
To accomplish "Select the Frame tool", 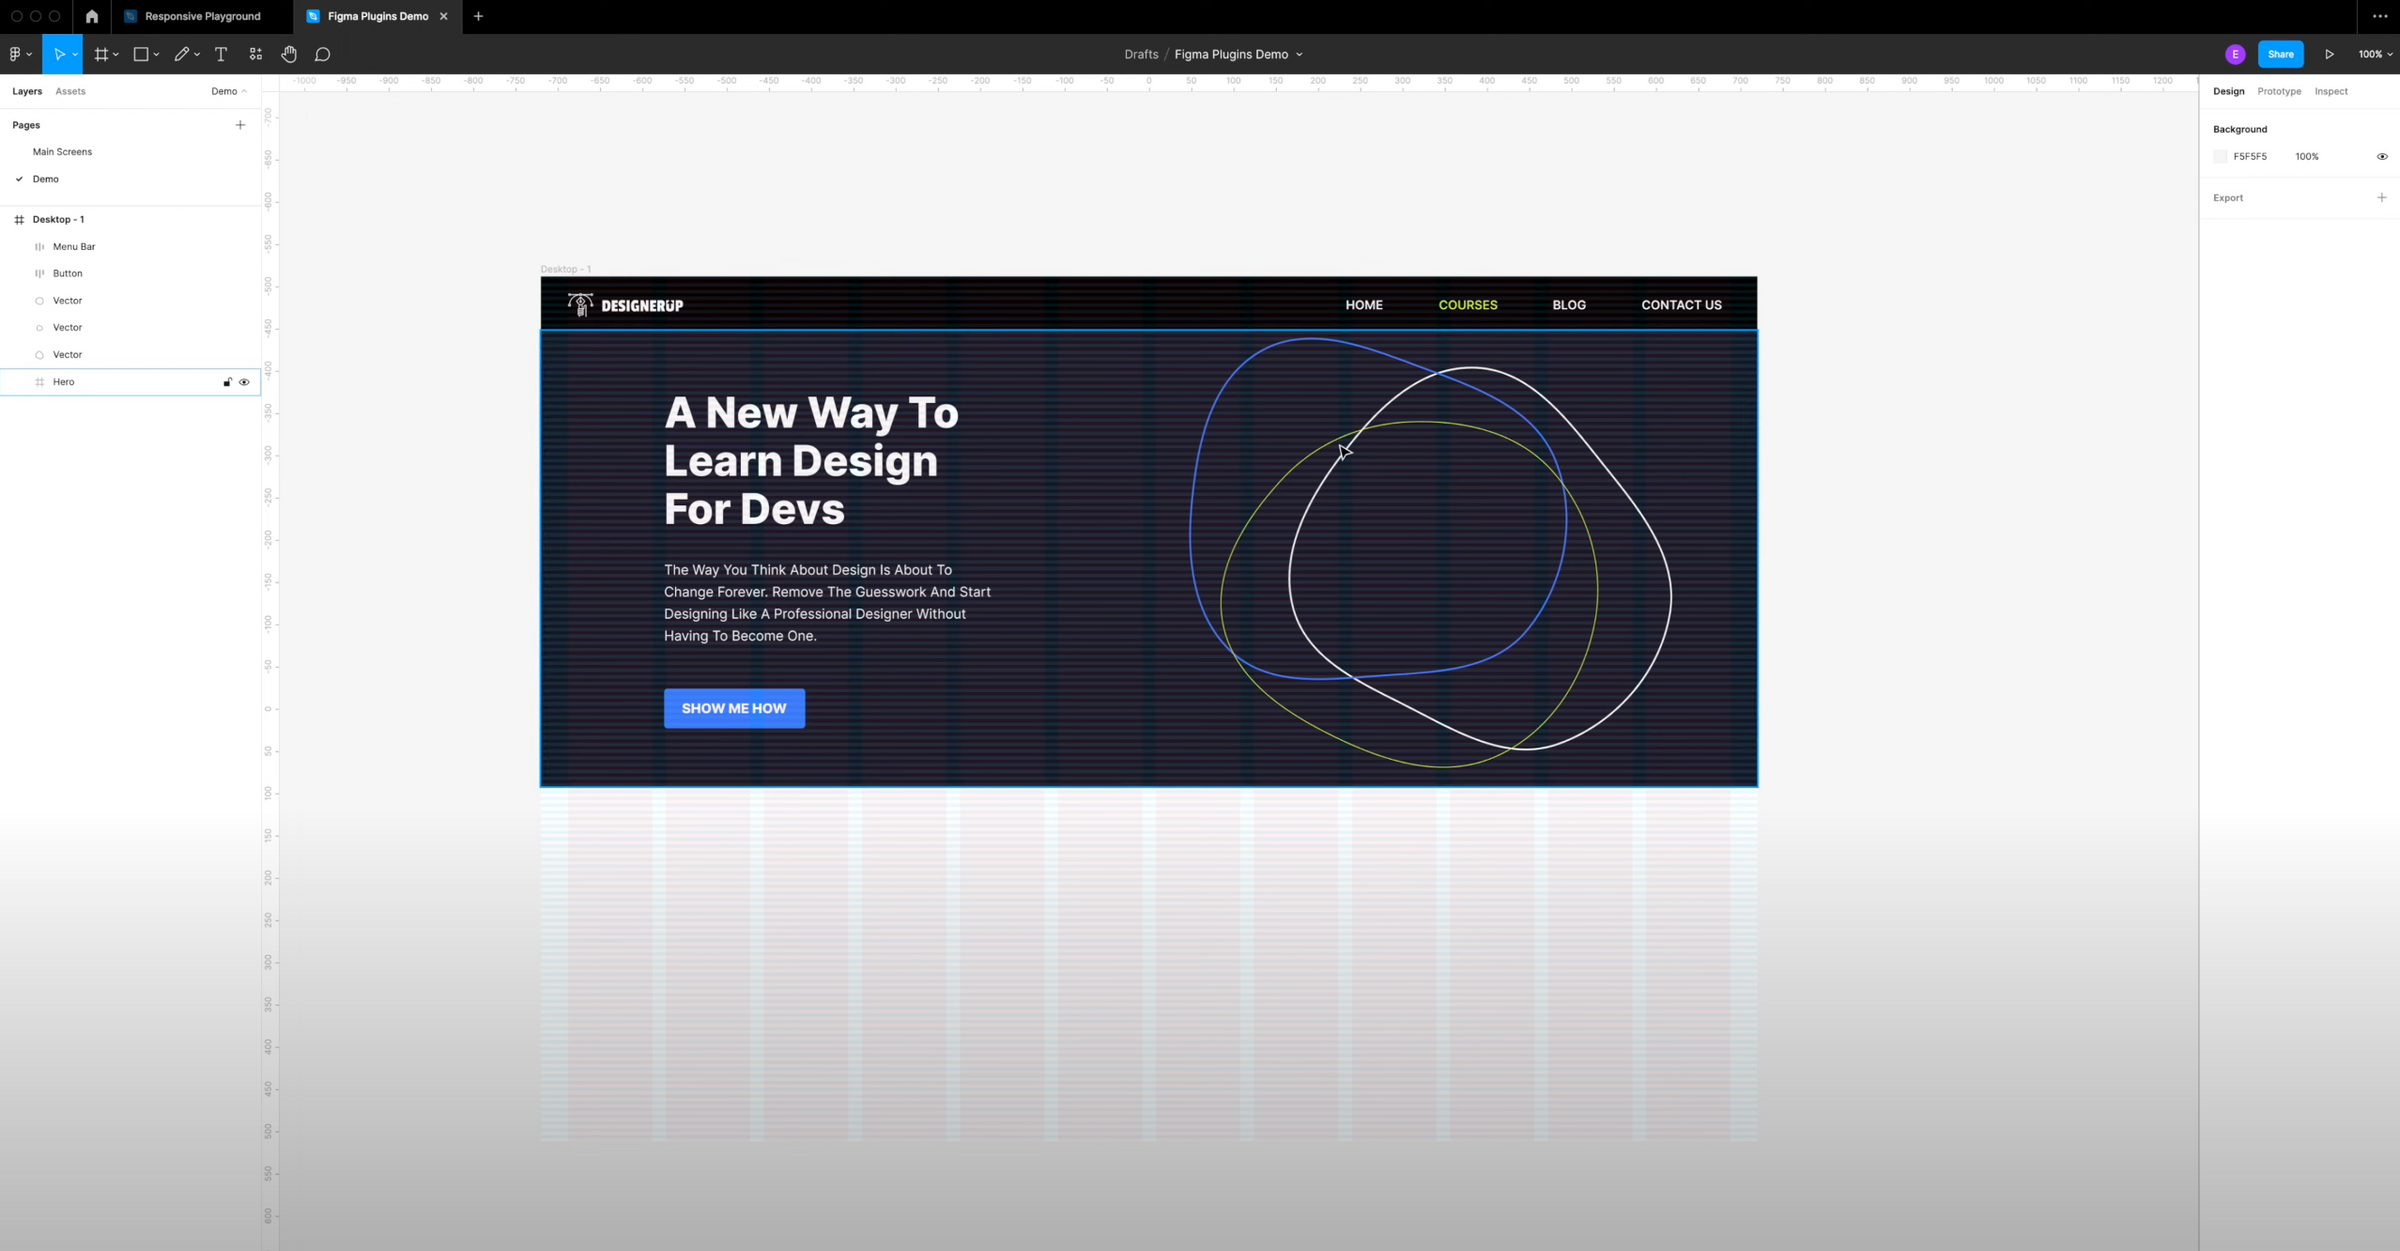I will click(101, 54).
